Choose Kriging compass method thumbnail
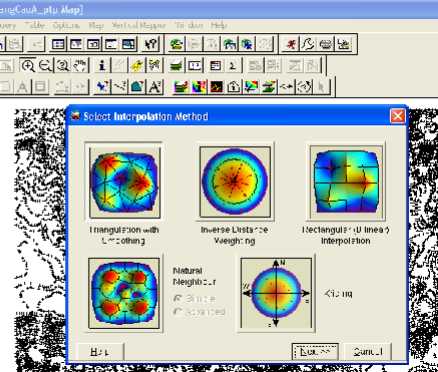 point(276,293)
